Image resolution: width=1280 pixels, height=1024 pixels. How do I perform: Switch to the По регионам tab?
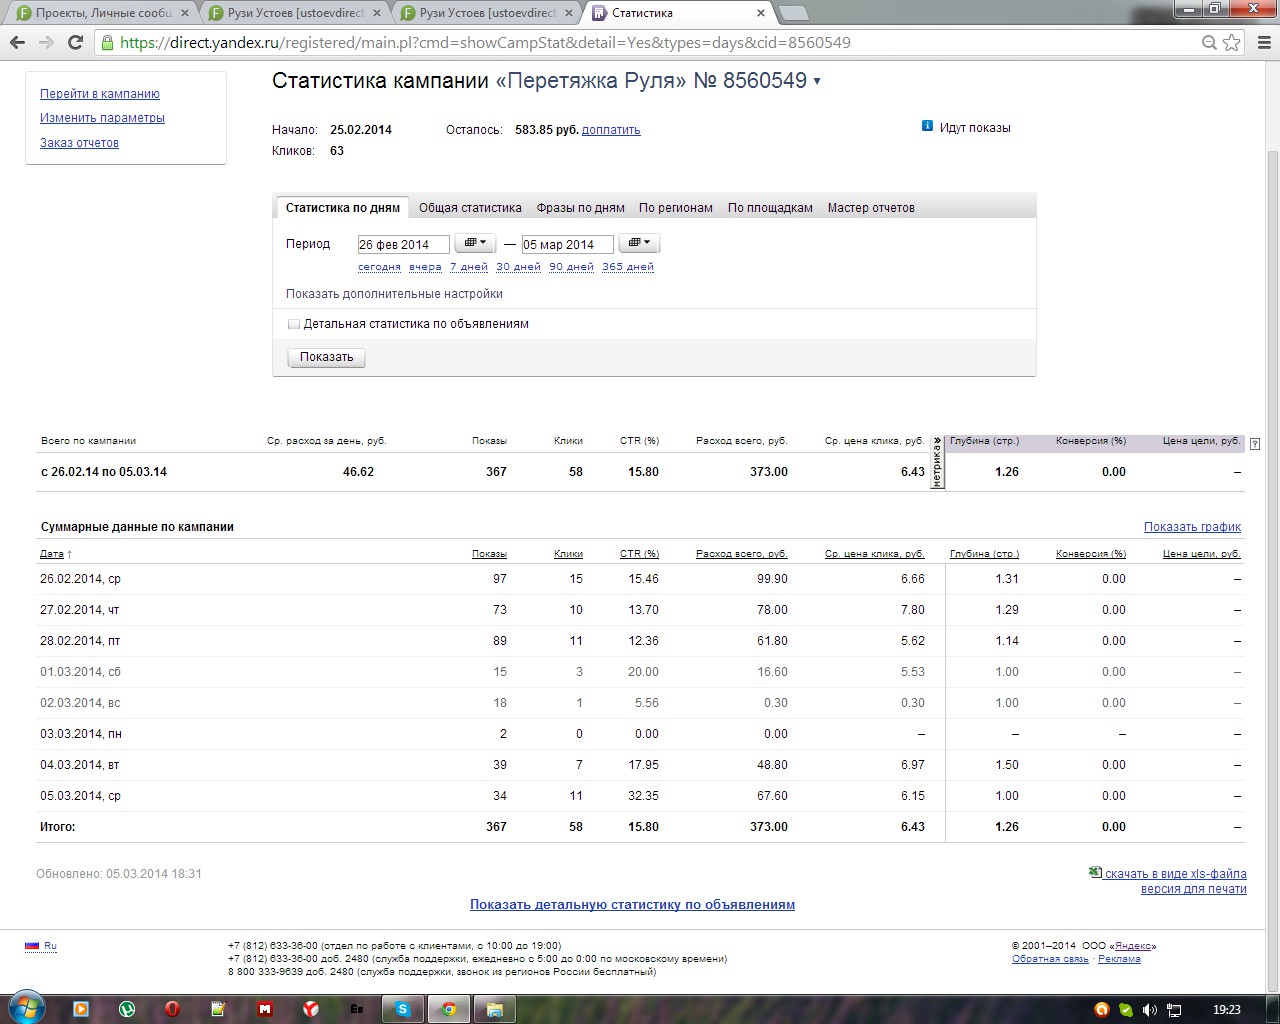pyautogui.click(x=676, y=208)
